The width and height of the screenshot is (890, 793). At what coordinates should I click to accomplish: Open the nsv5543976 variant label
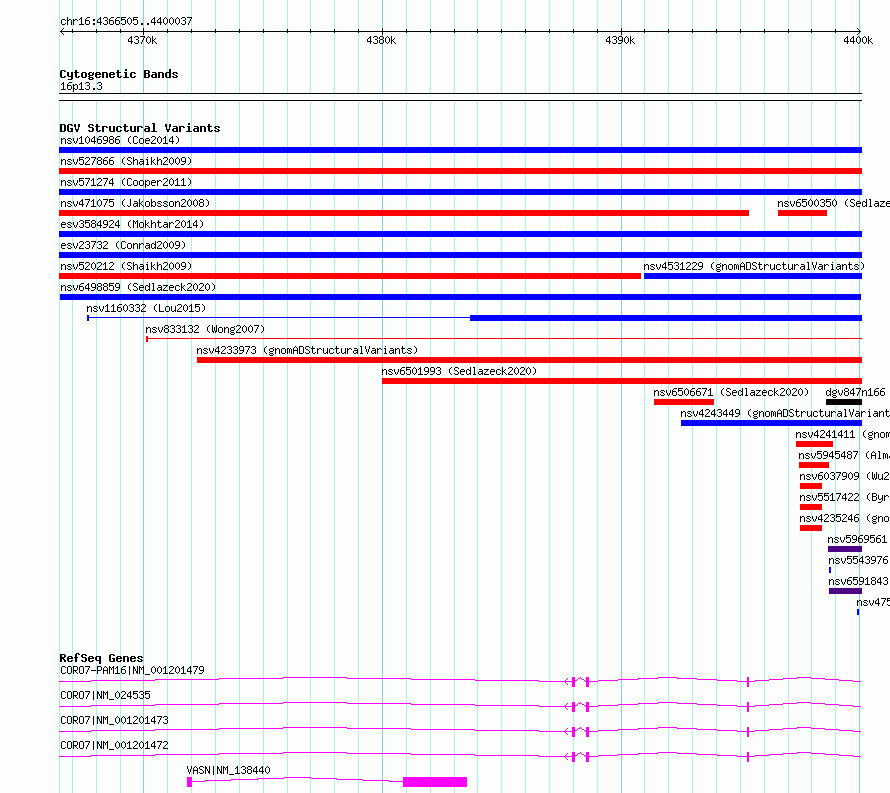coord(858,560)
